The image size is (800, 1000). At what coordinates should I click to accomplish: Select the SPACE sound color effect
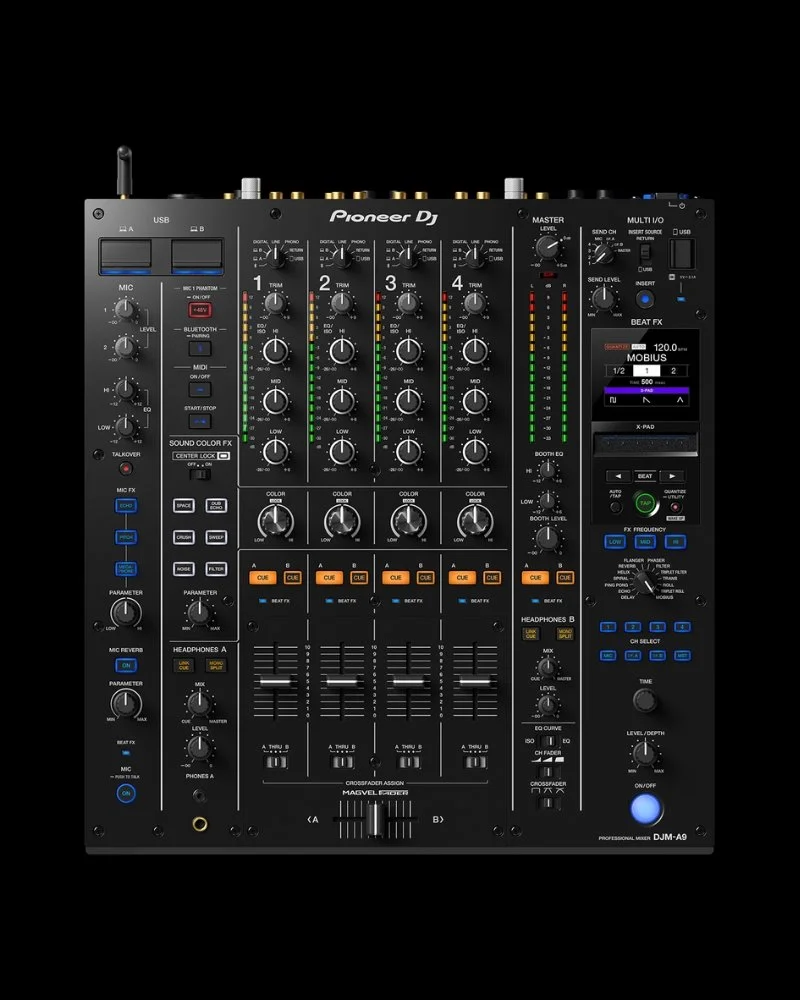click(183, 506)
